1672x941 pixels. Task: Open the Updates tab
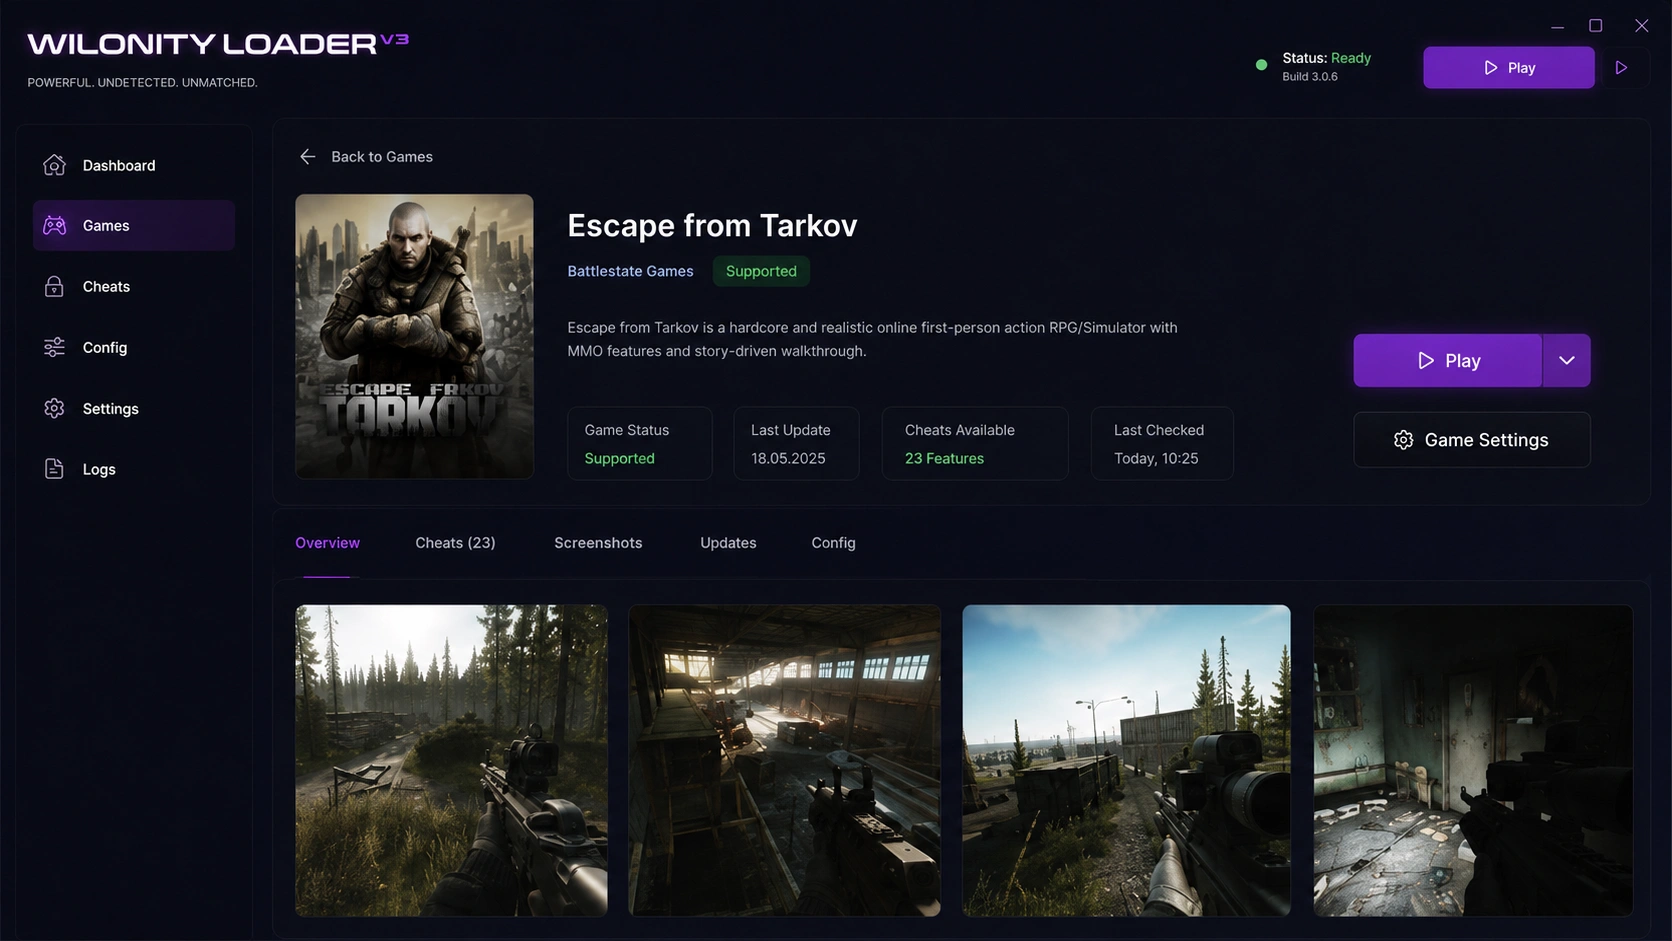coord(728,543)
